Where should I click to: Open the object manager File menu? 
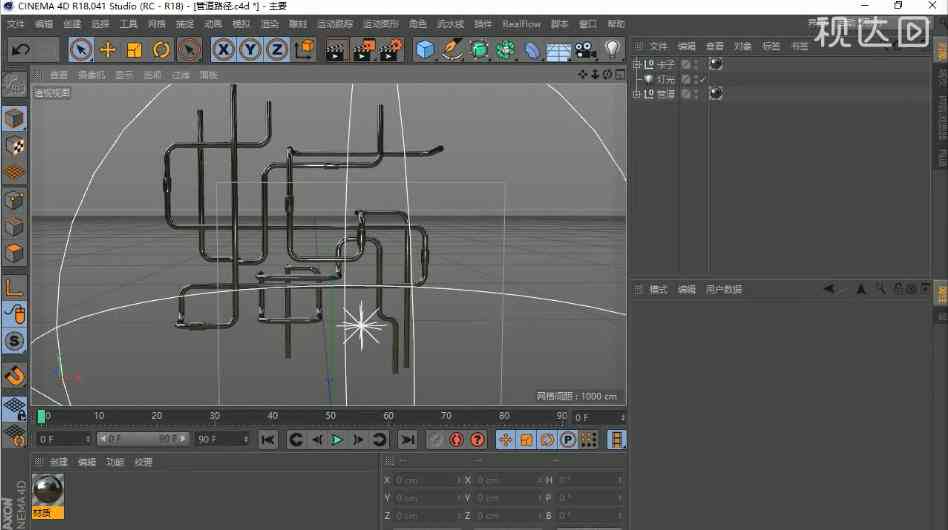click(x=658, y=46)
